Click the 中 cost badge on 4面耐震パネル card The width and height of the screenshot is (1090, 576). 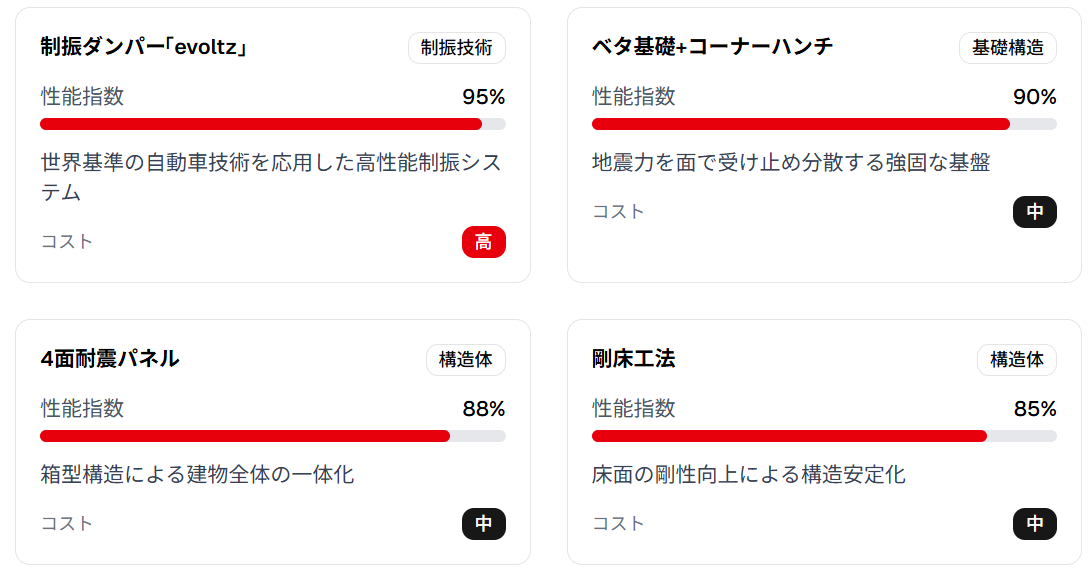[483, 524]
